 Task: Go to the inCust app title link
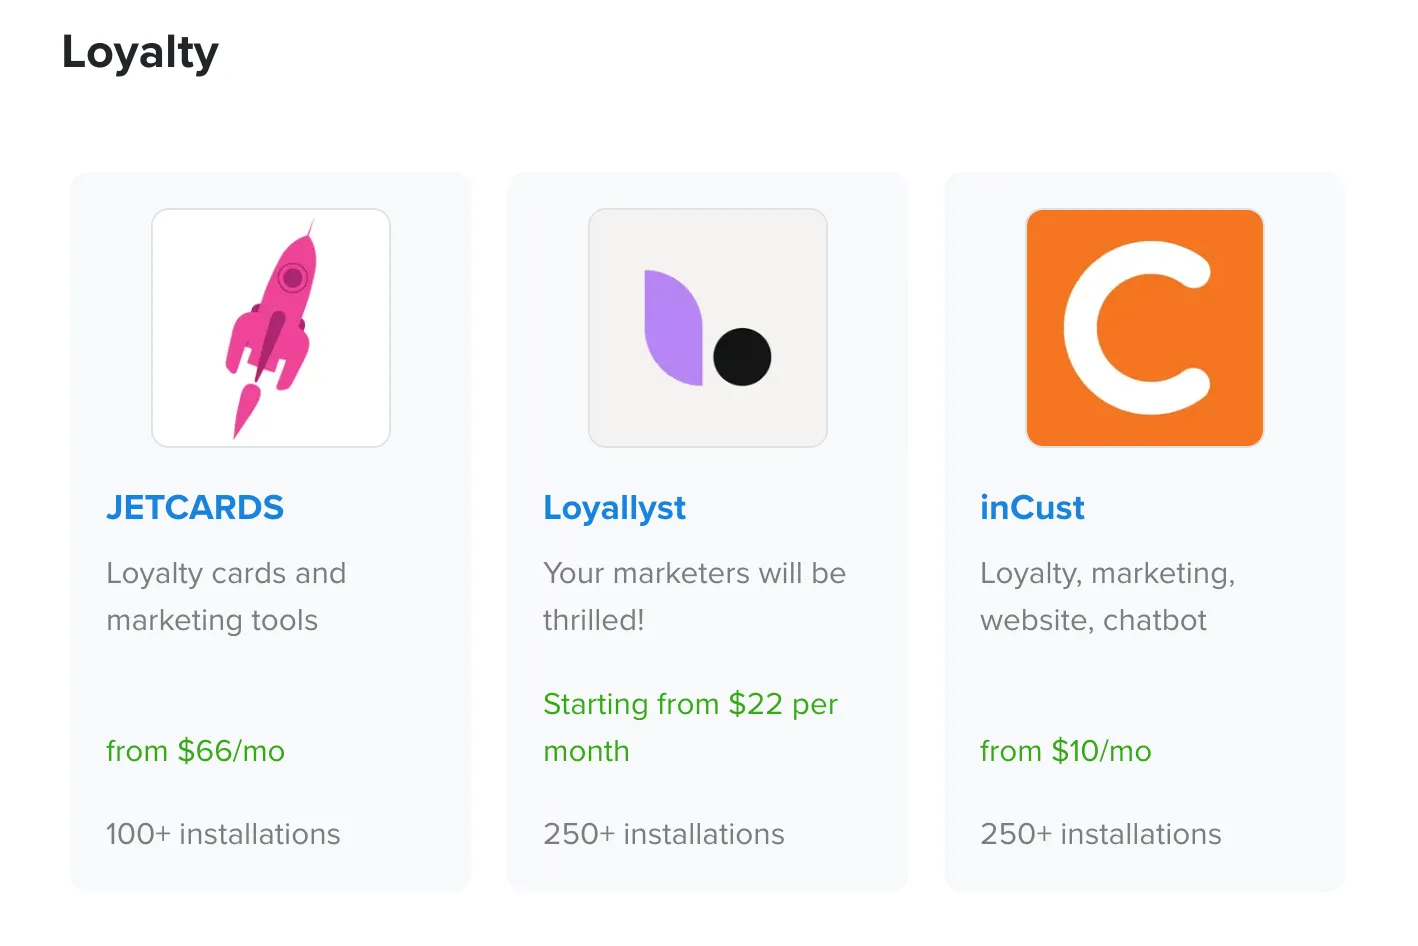pos(1032,508)
